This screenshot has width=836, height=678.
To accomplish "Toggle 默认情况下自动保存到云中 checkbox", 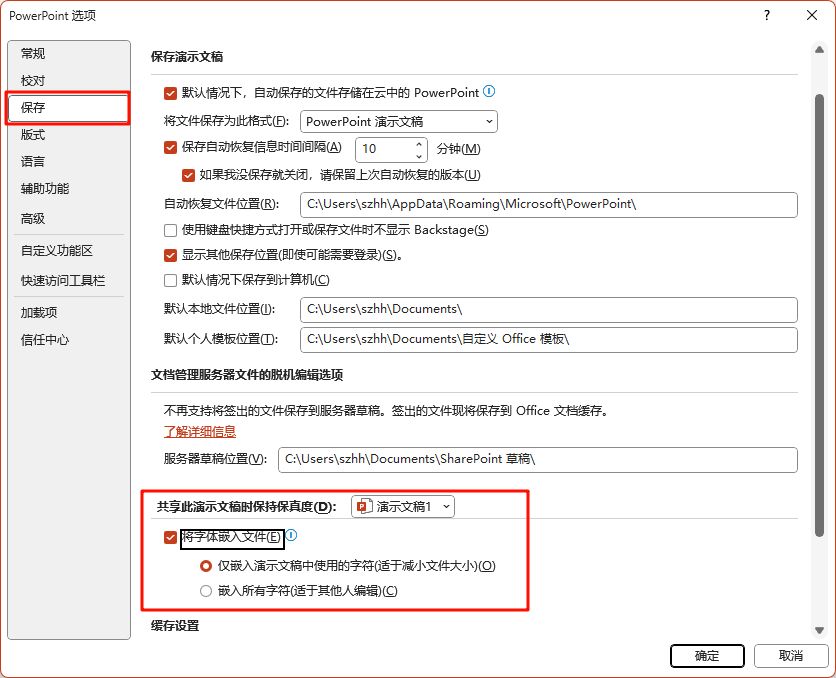I will pyautogui.click(x=170, y=93).
